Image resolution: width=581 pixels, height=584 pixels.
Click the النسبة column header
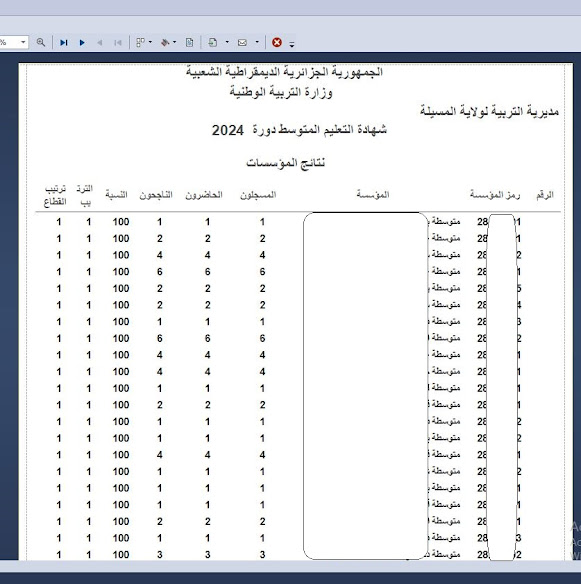coord(116,194)
